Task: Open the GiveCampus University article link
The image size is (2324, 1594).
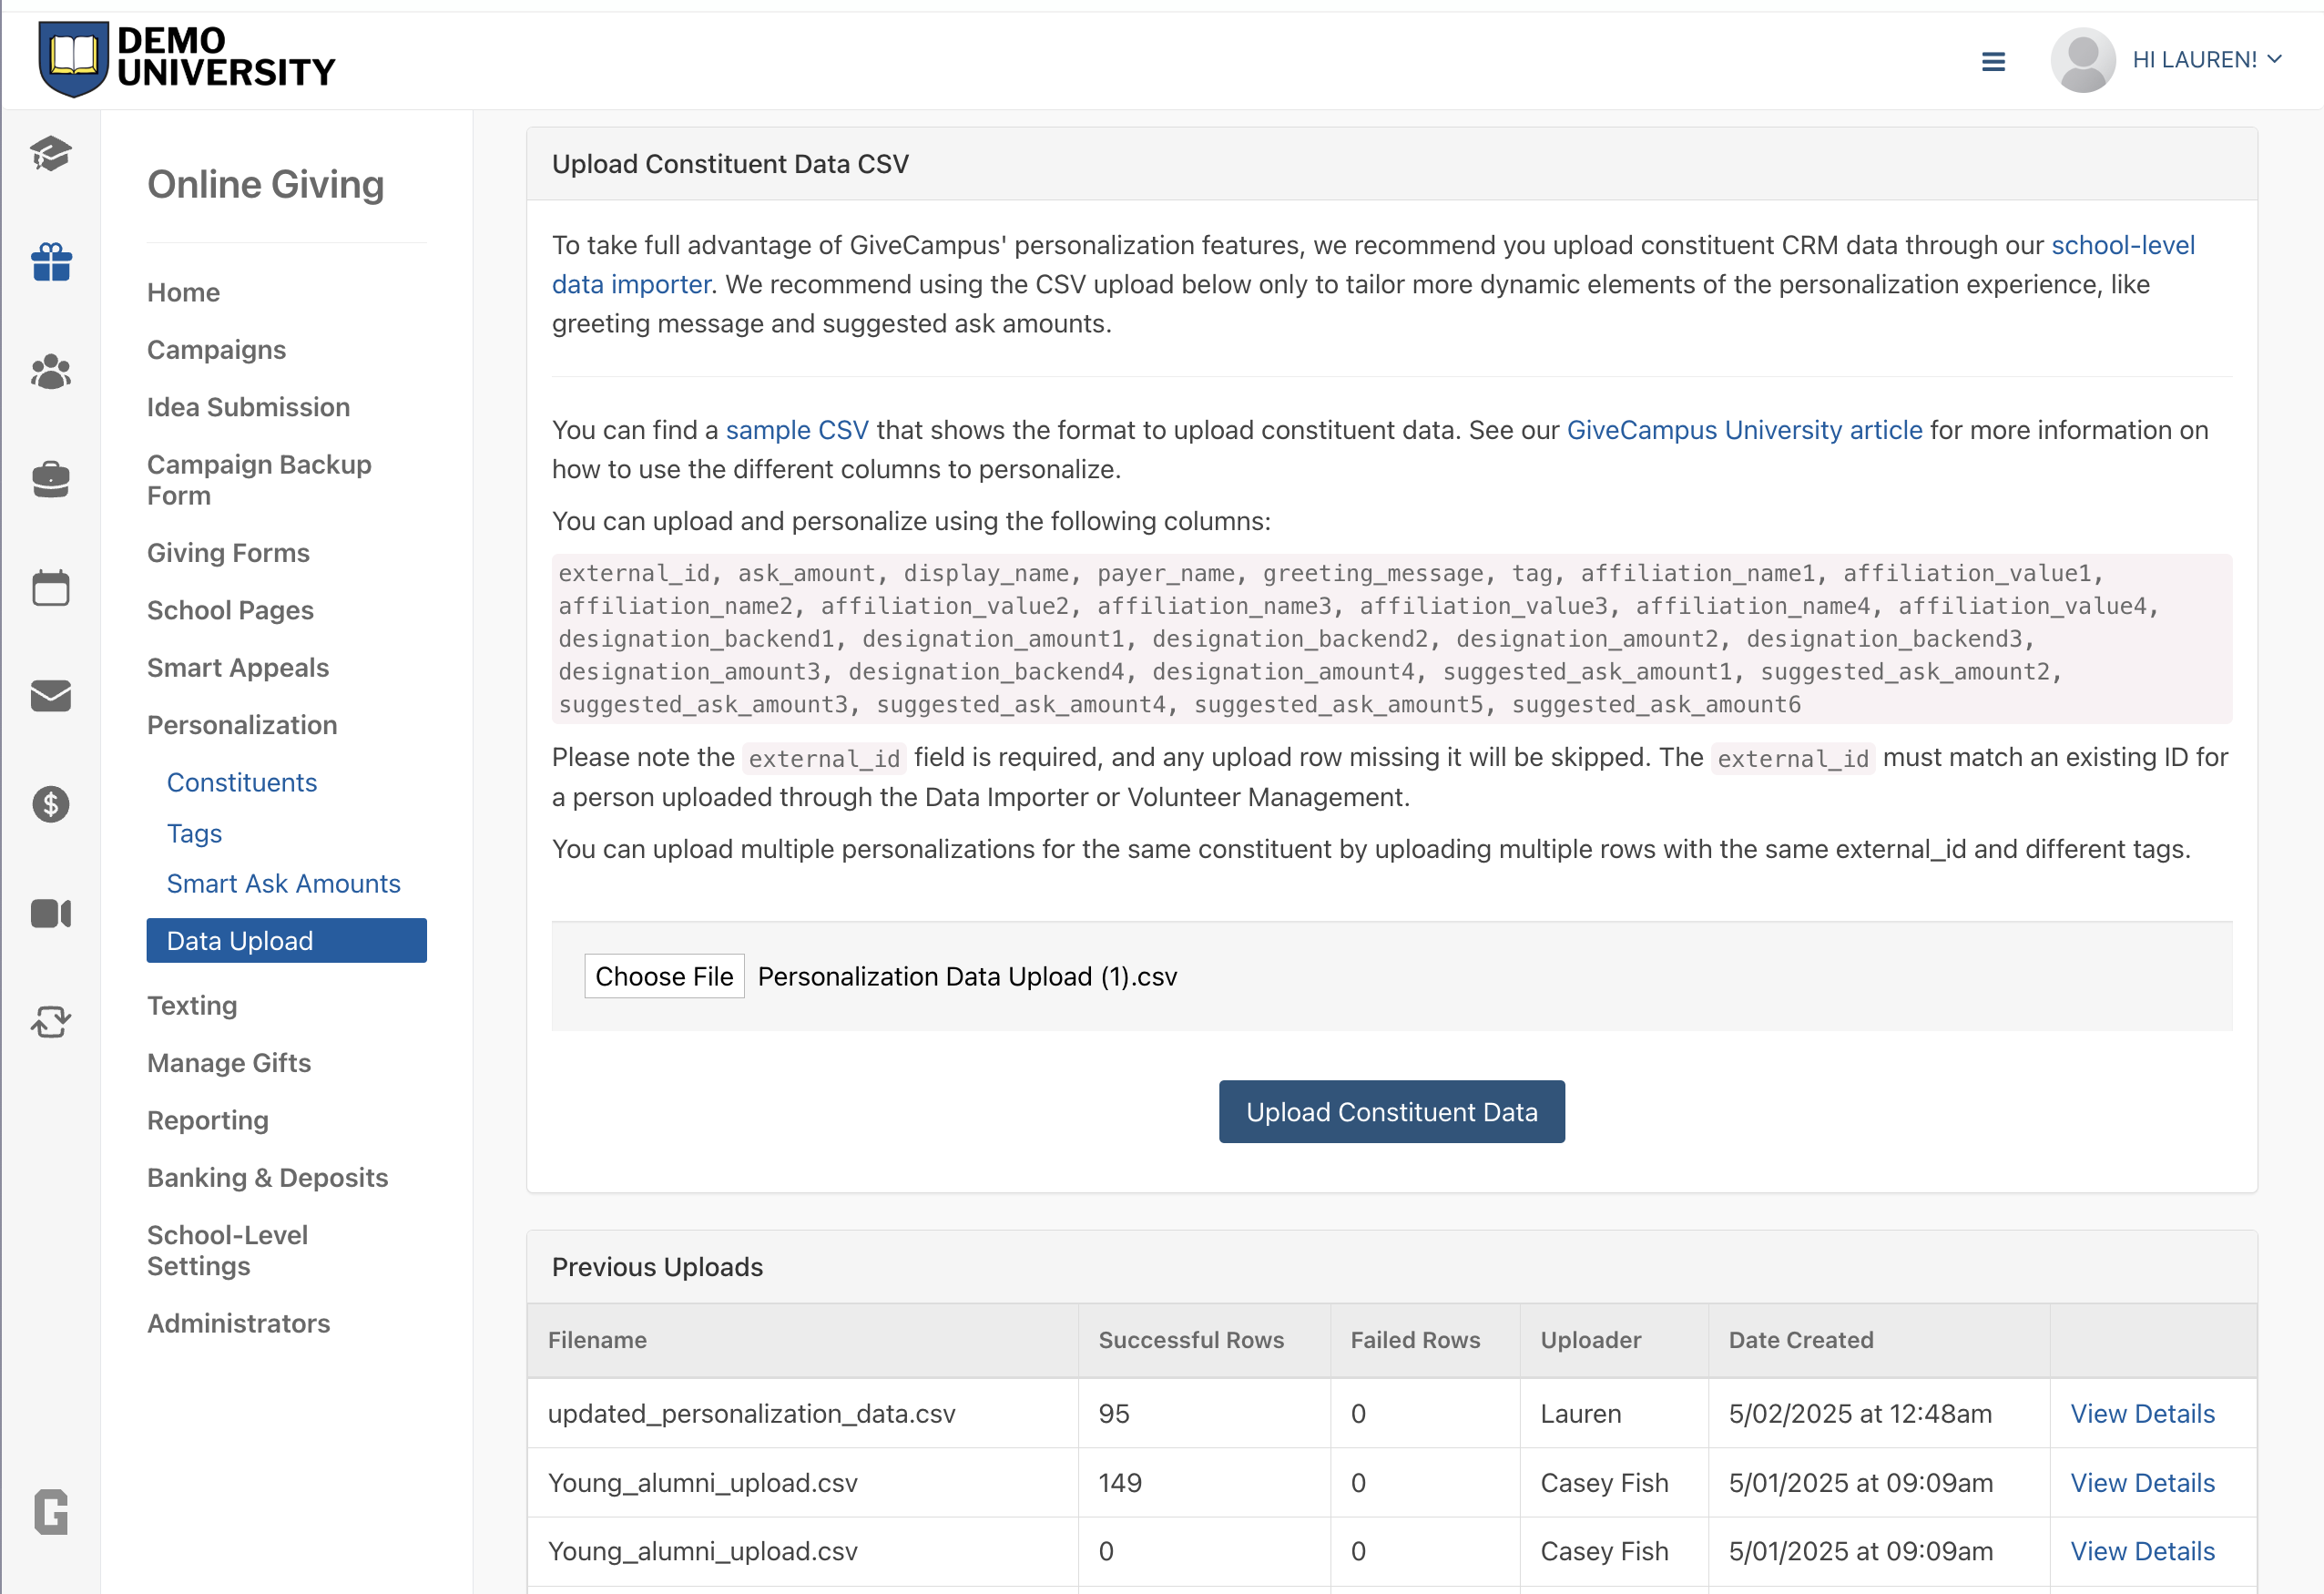Action: pos(1744,430)
